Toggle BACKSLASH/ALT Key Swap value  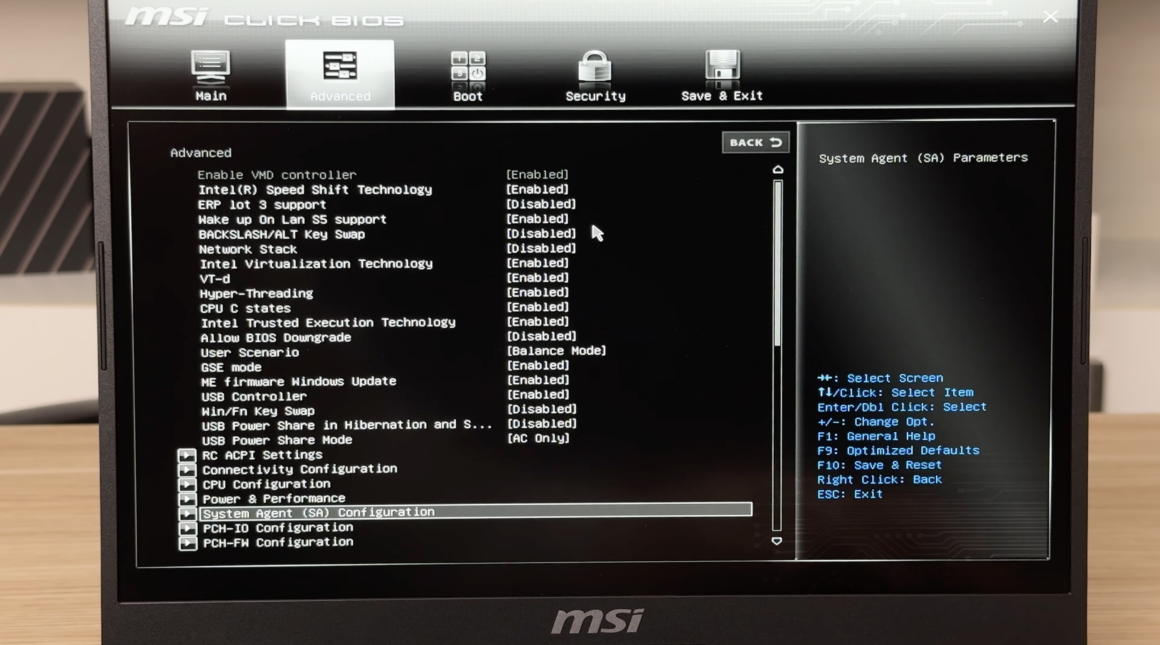(x=541, y=234)
